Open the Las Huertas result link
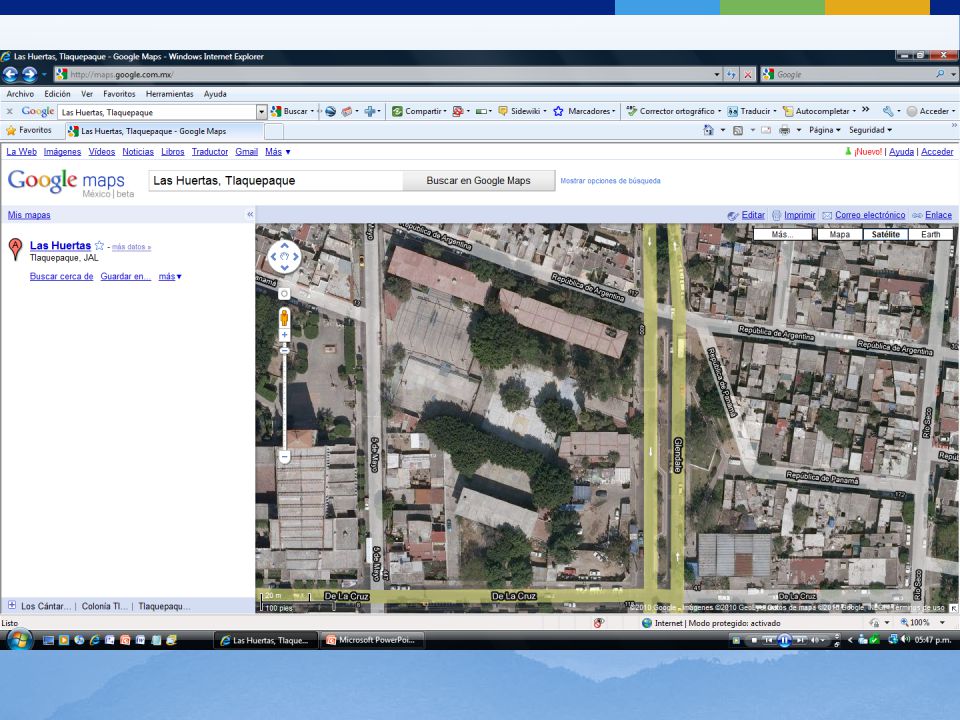This screenshot has height=720, width=960. (60, 246)
